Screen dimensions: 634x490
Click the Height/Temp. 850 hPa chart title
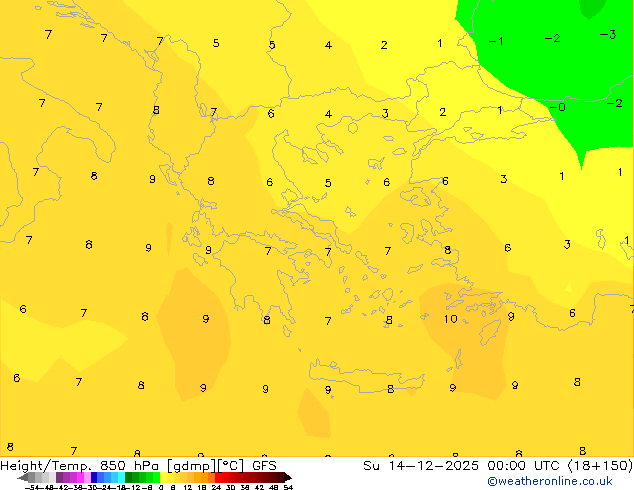(x=138, y=466)
